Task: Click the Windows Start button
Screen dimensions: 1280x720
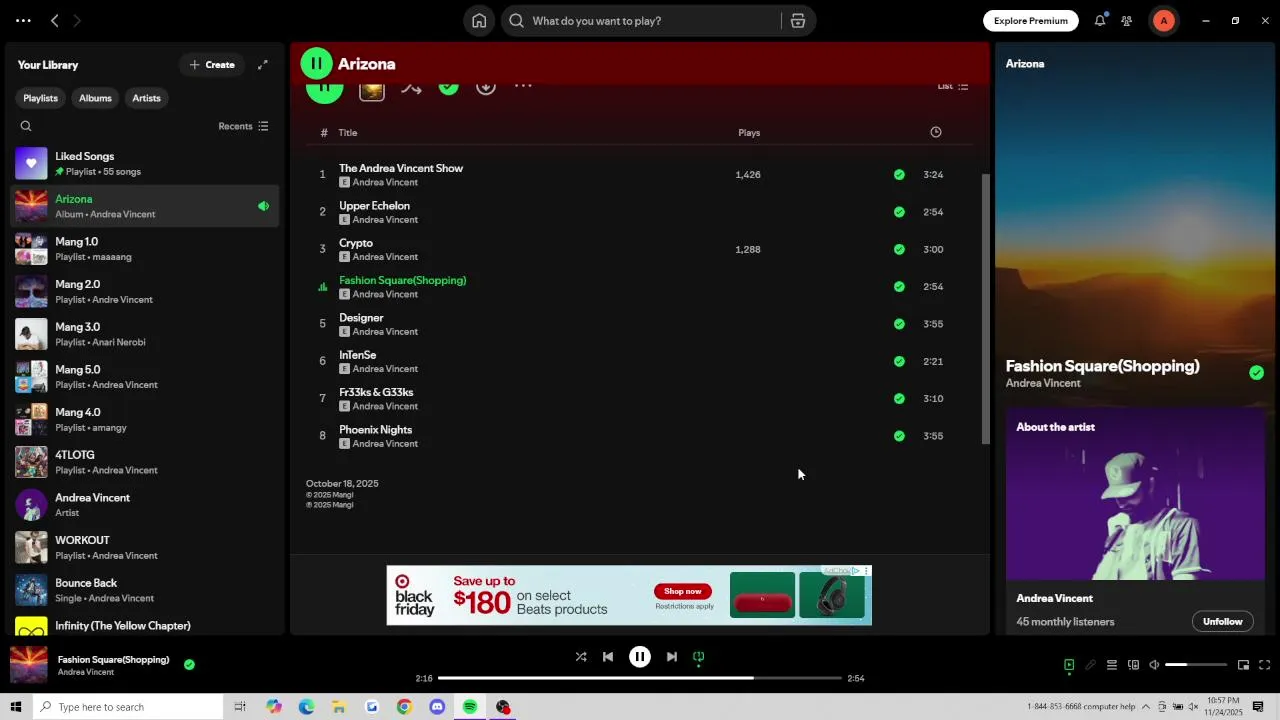Action: [x=16, y=707]
